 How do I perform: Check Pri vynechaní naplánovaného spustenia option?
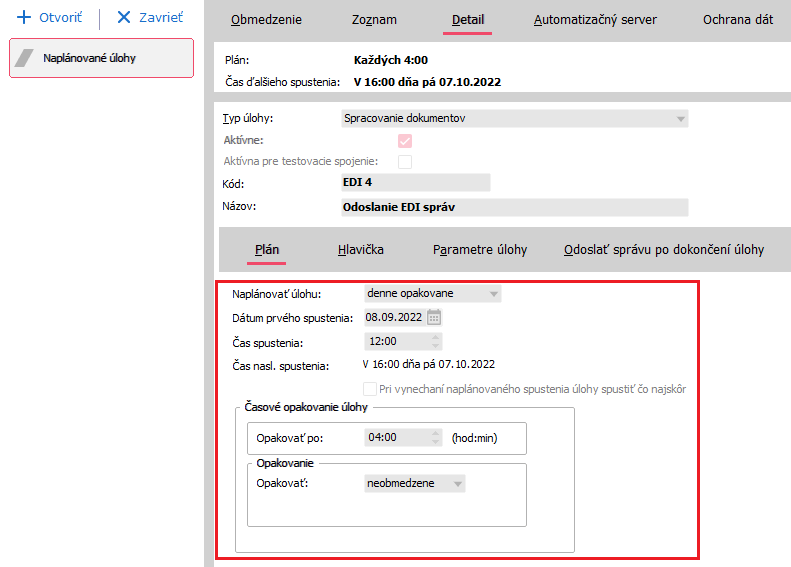pos(369,388)
